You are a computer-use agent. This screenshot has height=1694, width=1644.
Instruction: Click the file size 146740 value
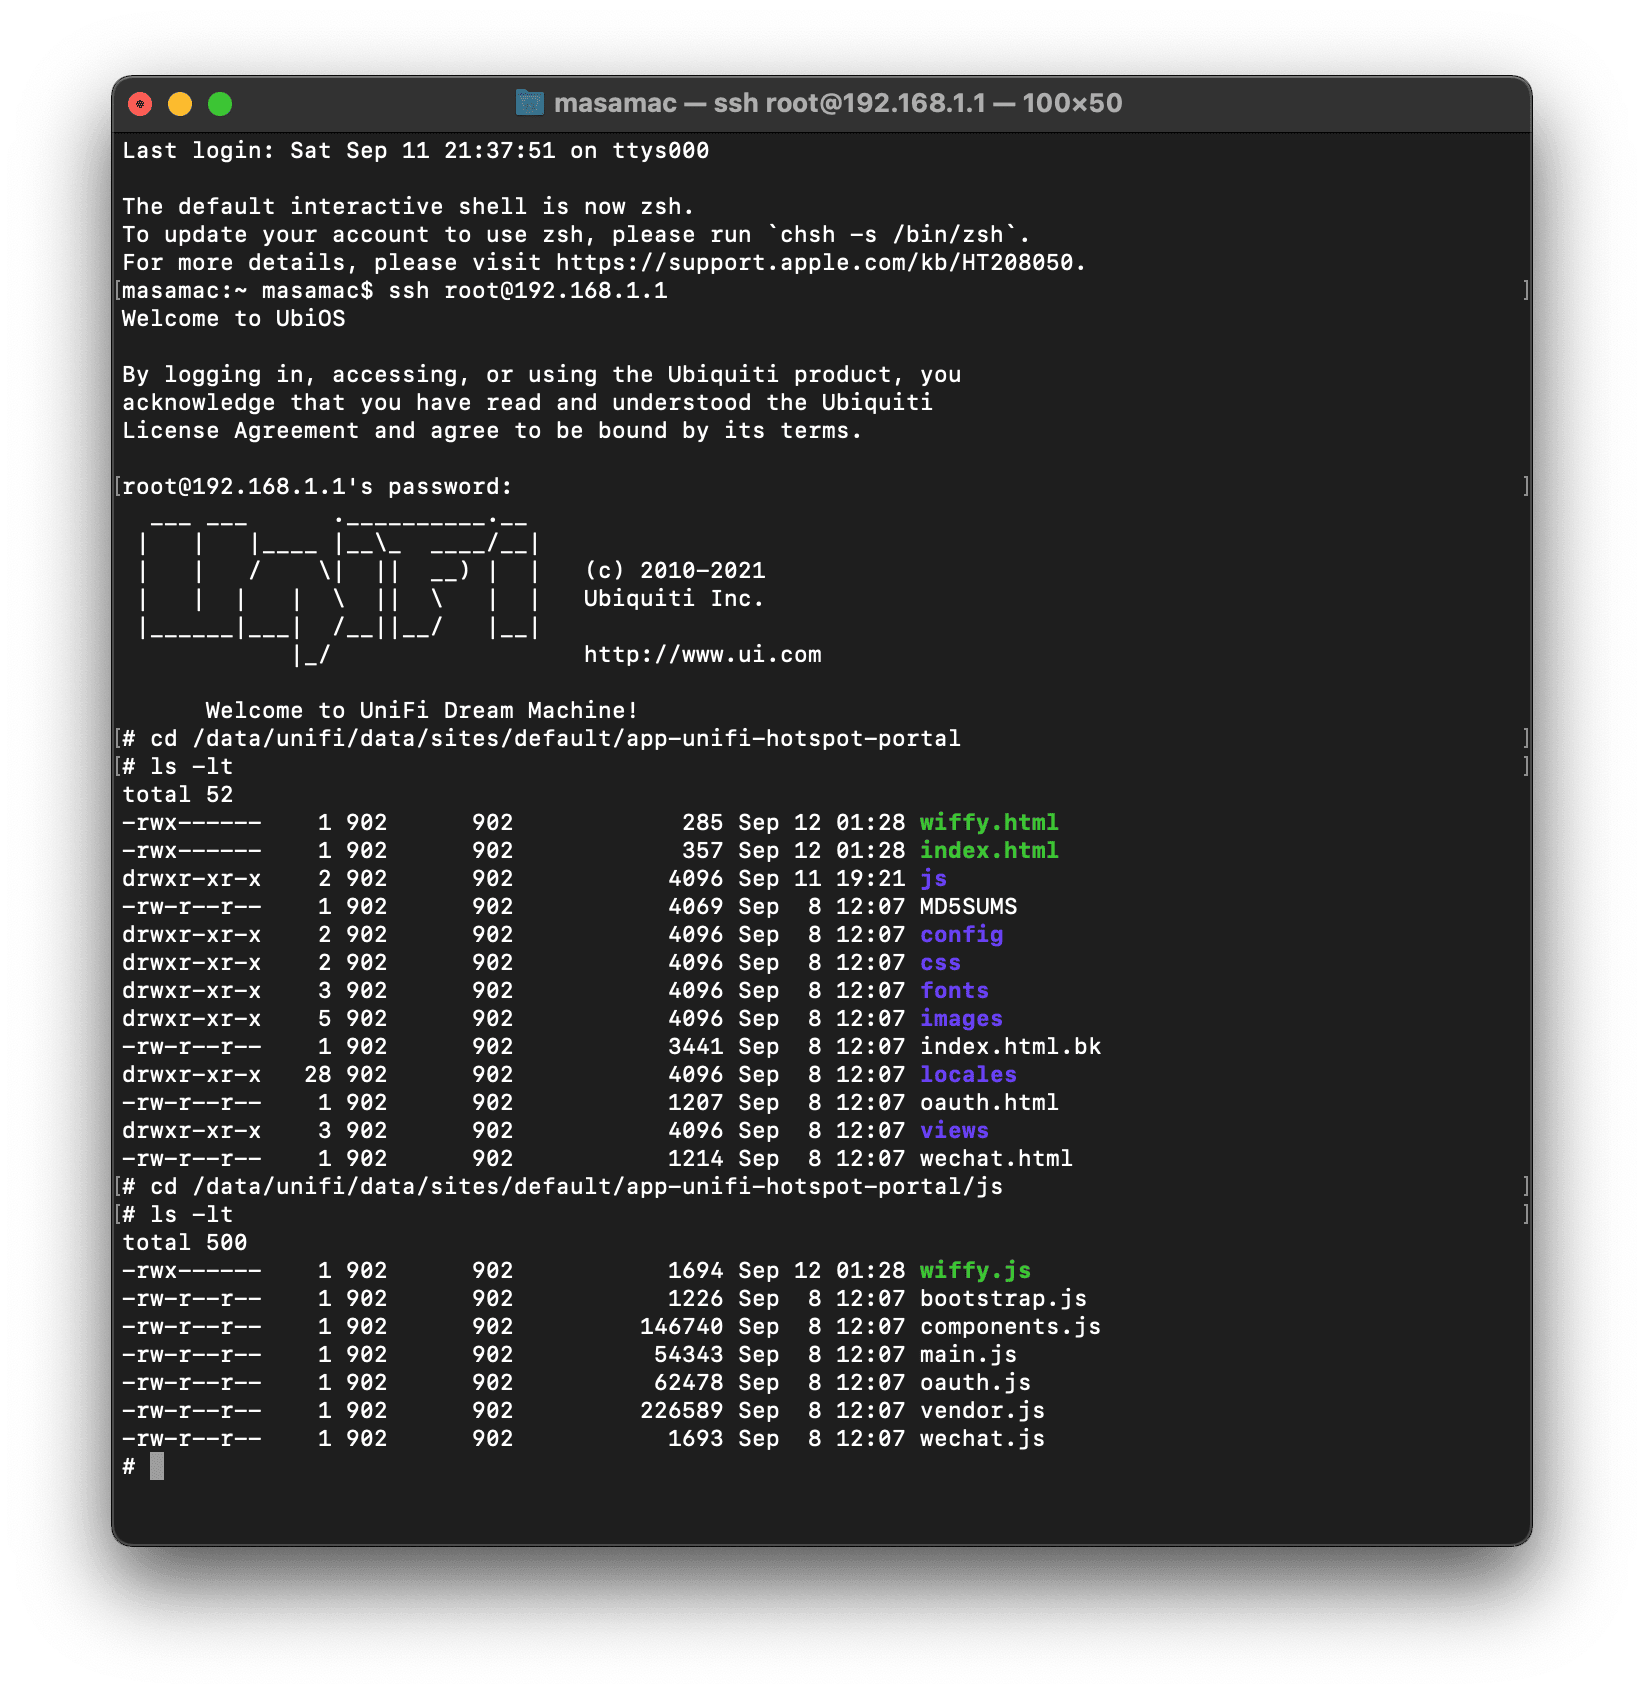tap(682, 1327)
